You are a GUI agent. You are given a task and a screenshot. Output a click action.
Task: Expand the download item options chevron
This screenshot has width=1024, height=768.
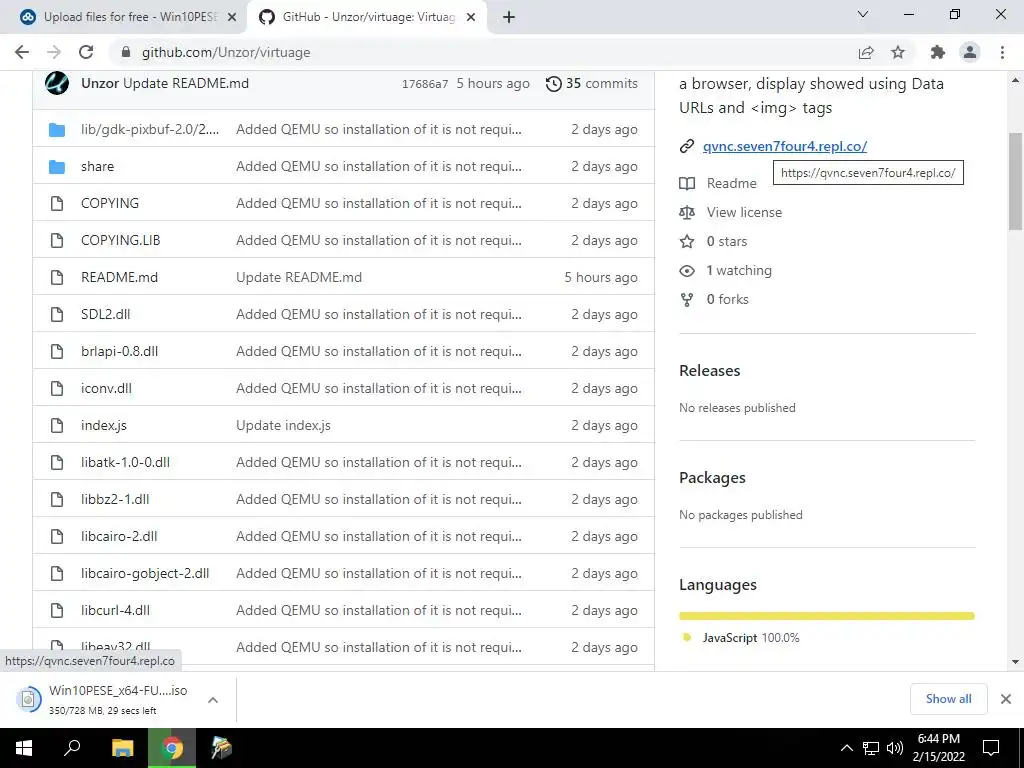point(213,699)
